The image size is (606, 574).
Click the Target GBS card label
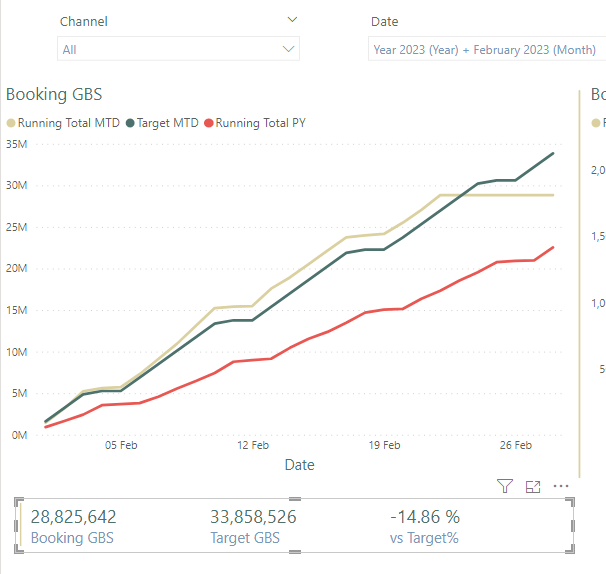245,538
